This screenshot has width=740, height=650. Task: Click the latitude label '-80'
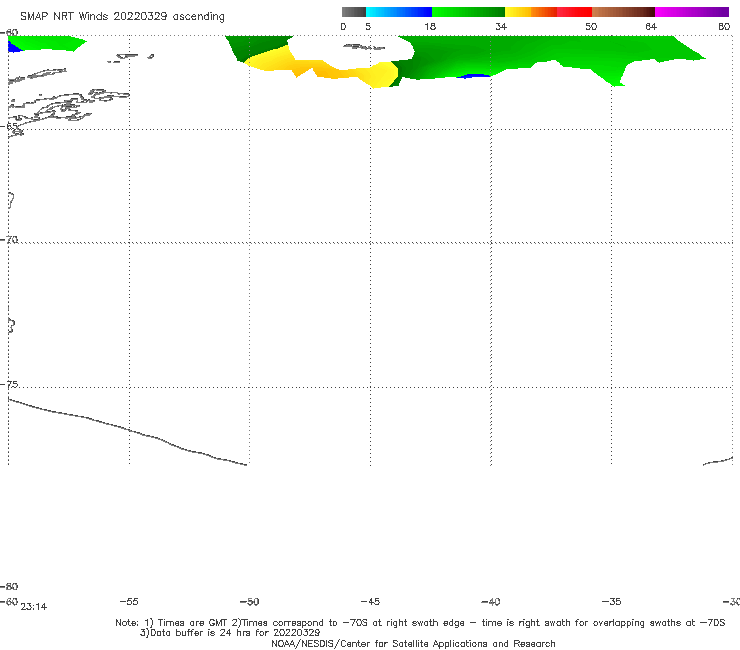tap(9, 586)
